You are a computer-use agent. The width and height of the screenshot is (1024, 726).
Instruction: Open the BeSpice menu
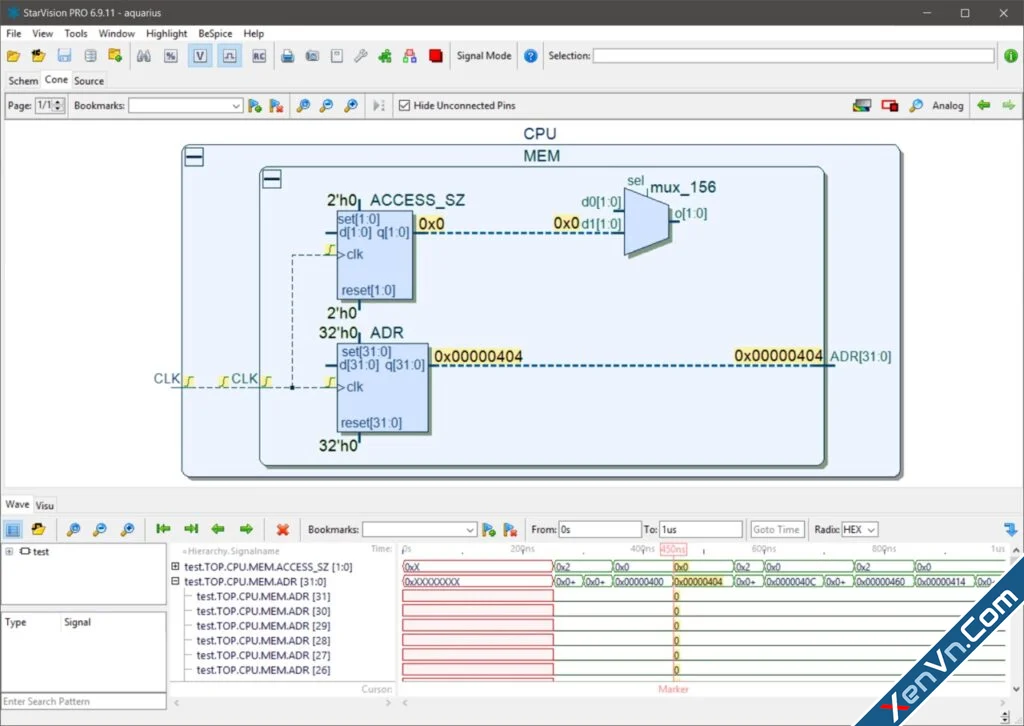pos(215,33)
